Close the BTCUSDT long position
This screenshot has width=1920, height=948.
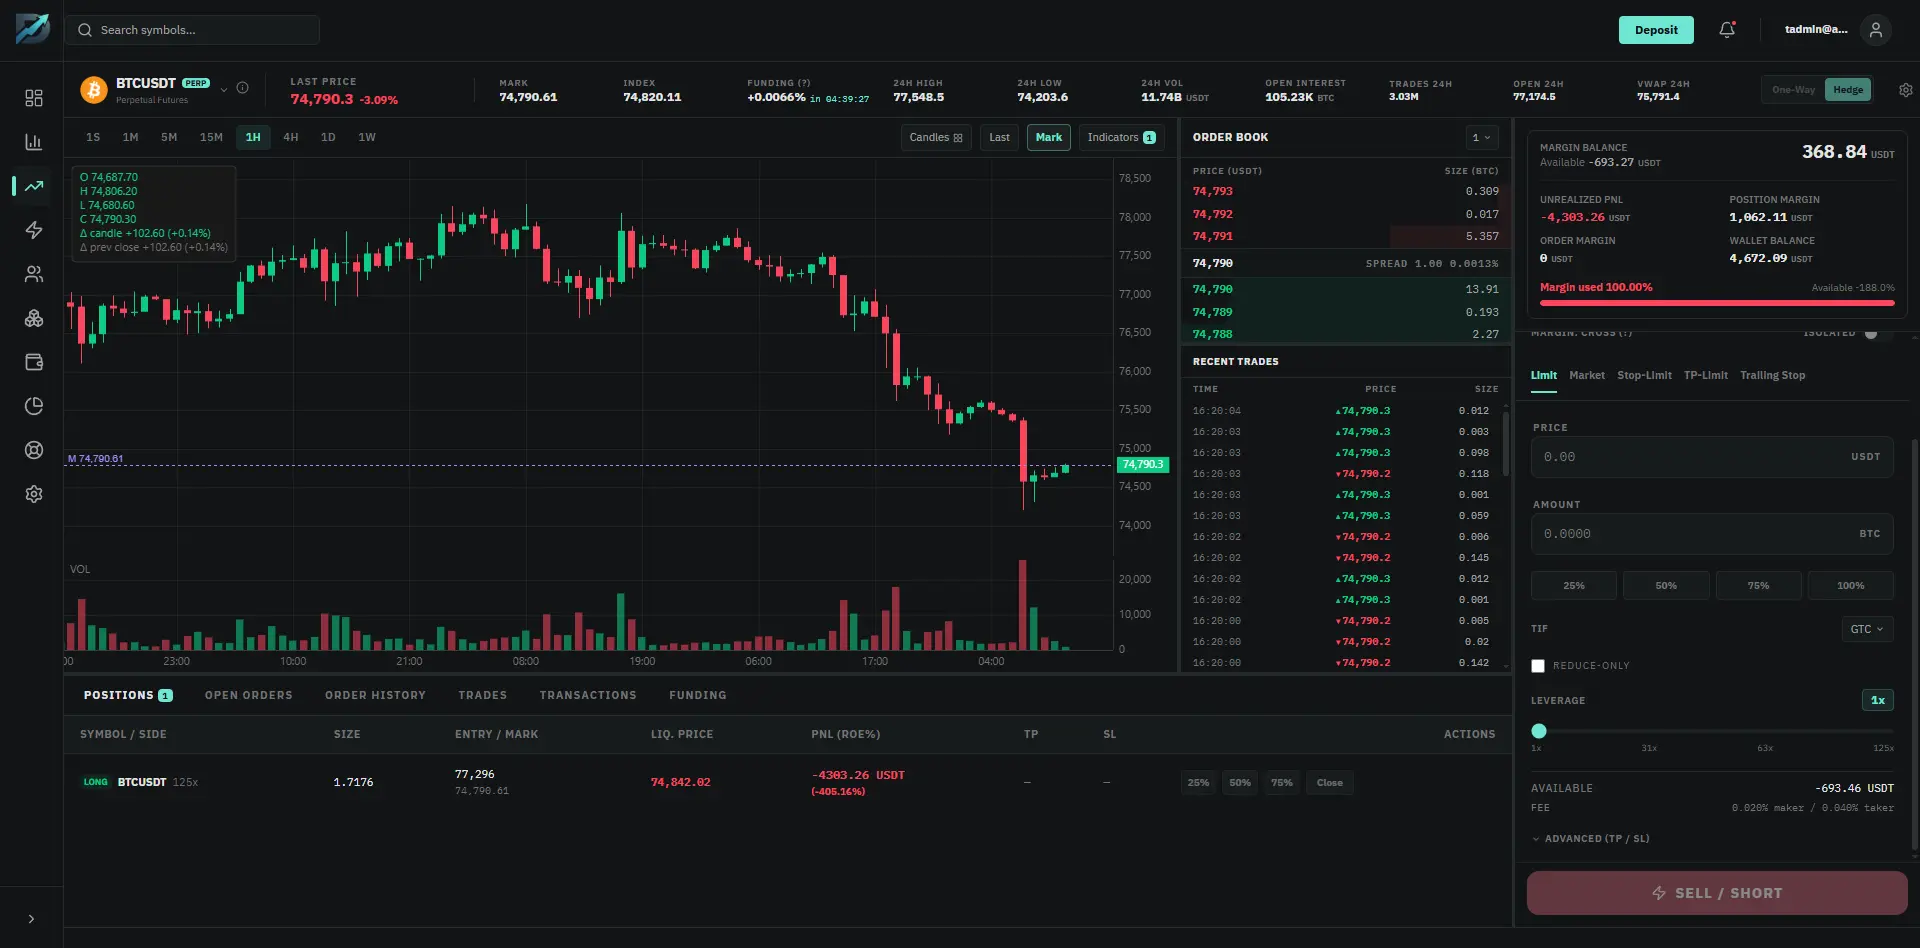(1330, 783)
